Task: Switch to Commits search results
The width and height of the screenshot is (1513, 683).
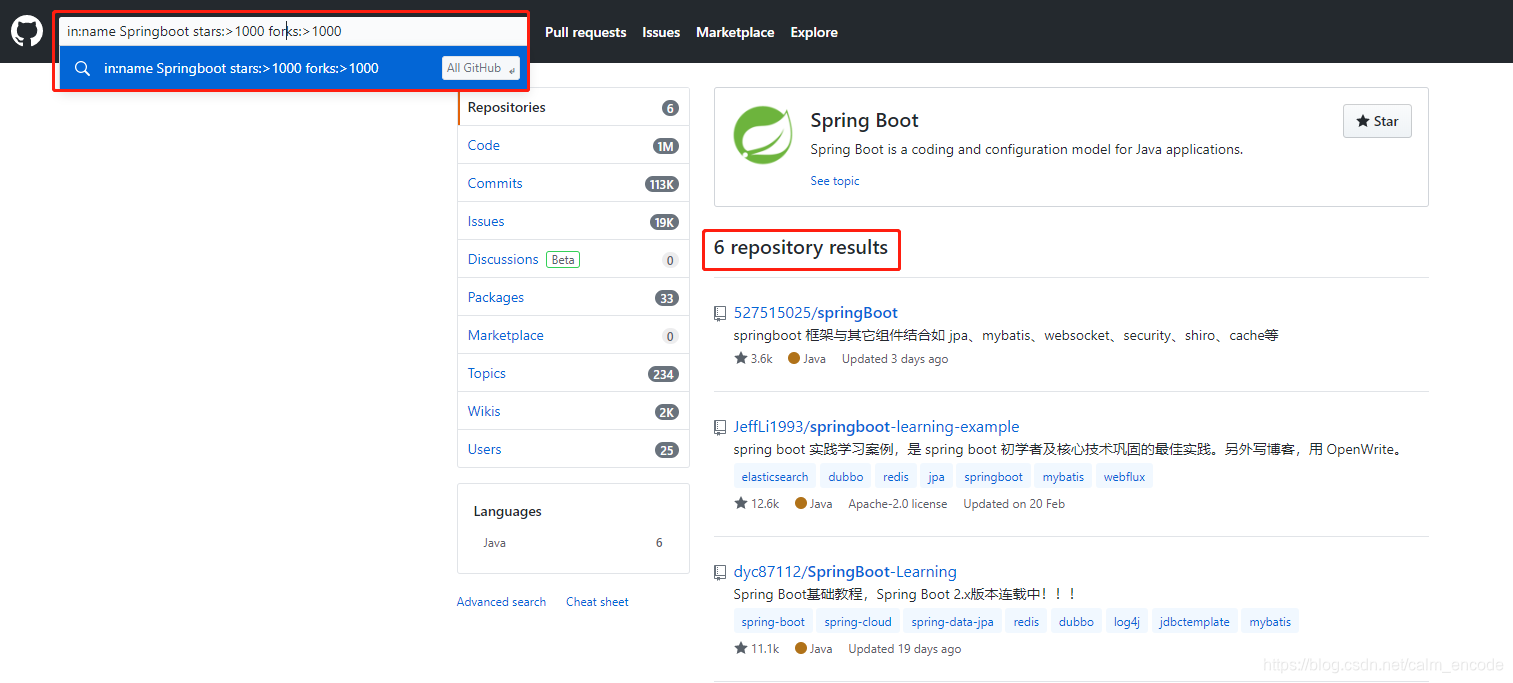Action: tap(573, 183)
